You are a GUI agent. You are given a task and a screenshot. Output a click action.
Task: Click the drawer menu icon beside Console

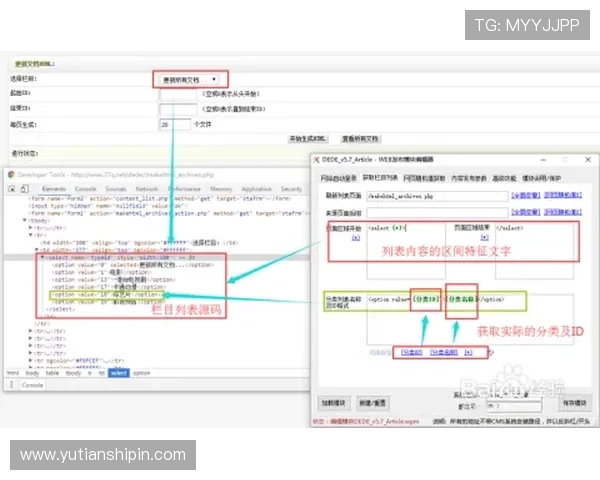coord(11,384)
